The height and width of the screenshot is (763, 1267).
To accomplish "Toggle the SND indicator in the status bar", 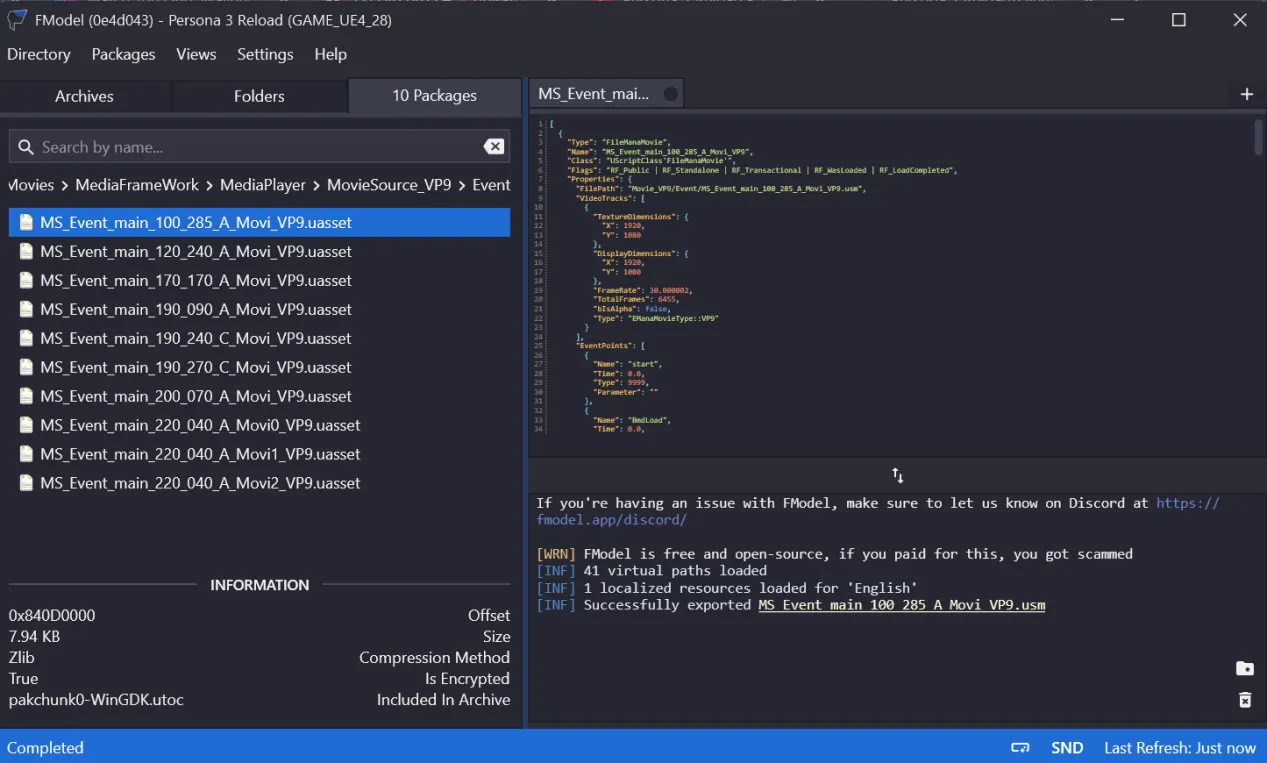I will point(1066,748).
